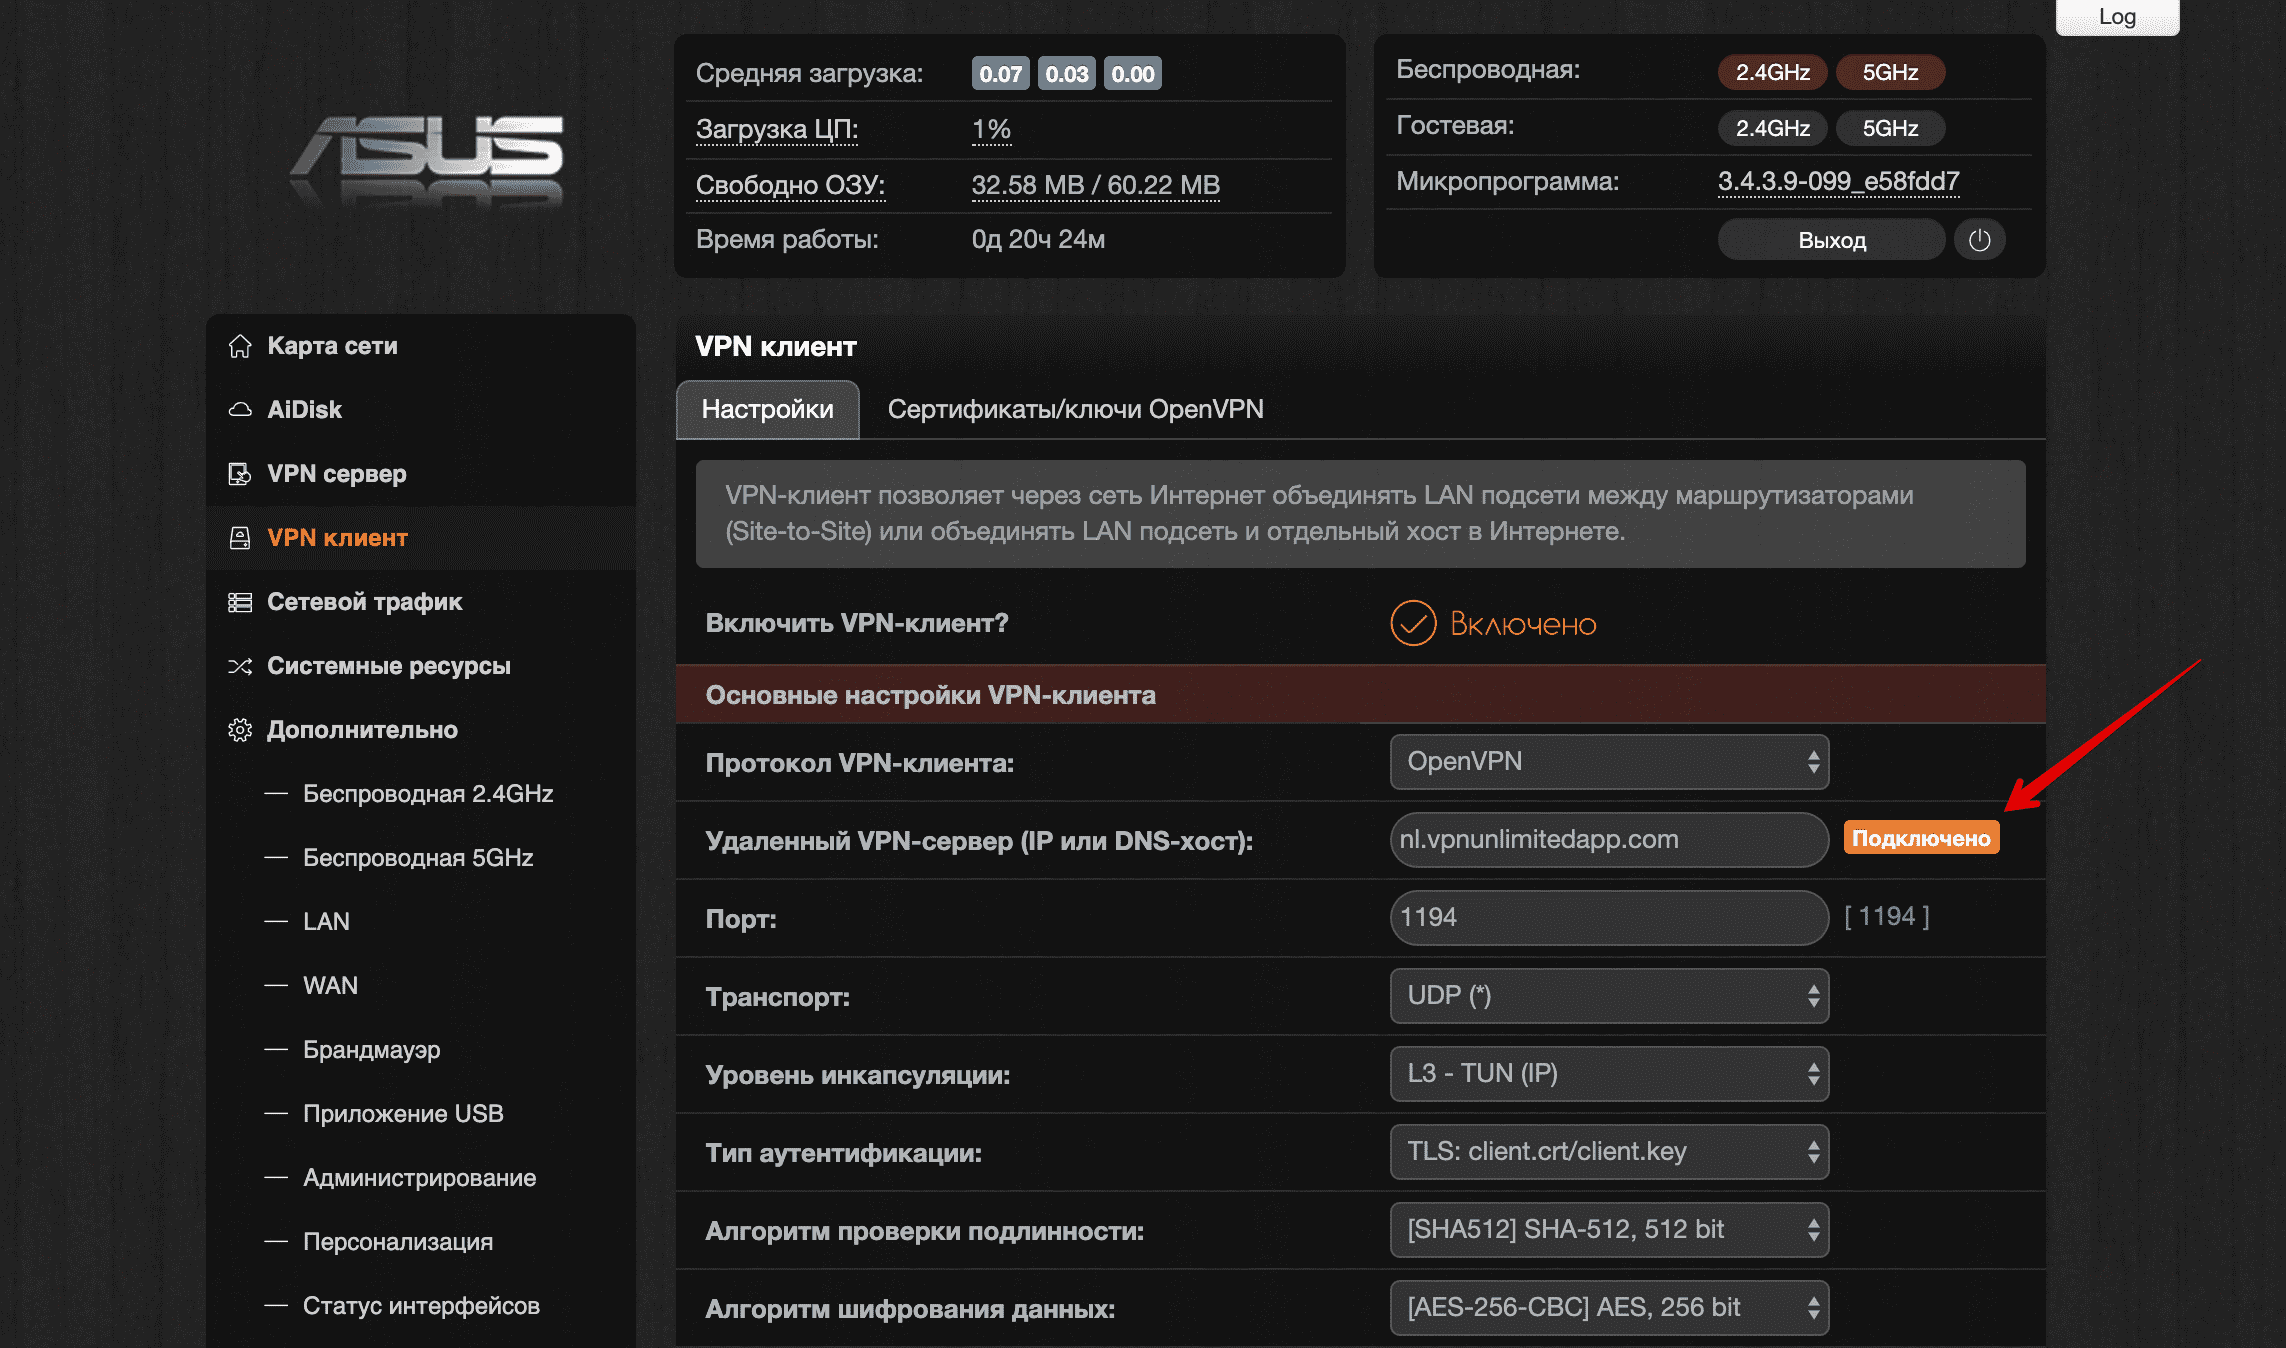Click the Network Map house icon
2286x1348 pixels.
coord(240,346)
